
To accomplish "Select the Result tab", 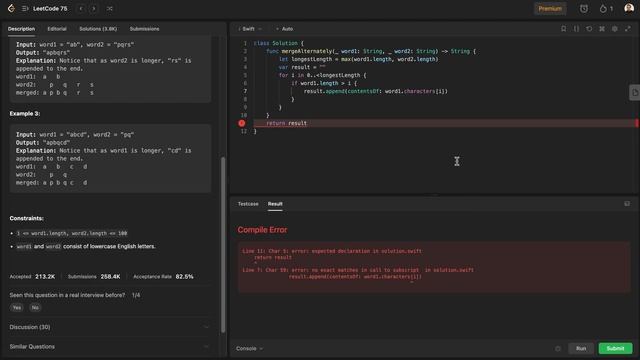I will point(275,204).
